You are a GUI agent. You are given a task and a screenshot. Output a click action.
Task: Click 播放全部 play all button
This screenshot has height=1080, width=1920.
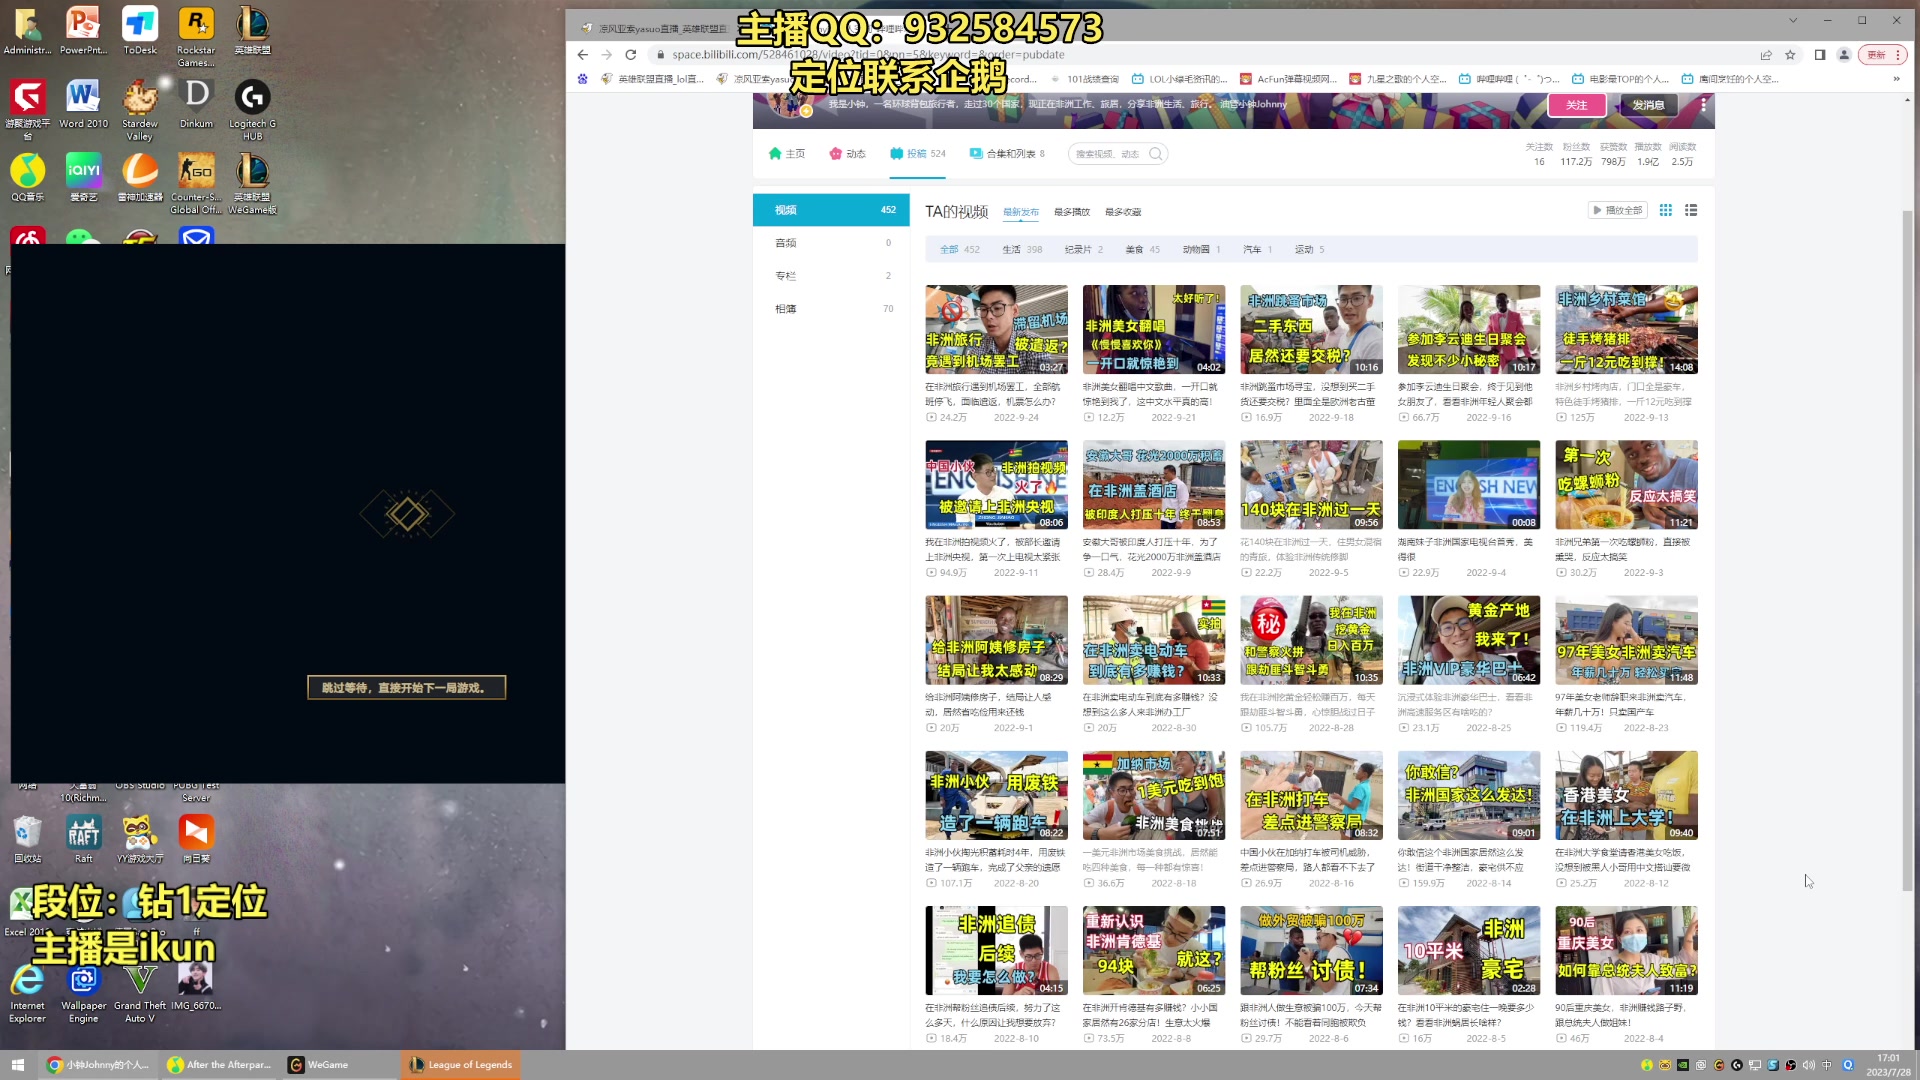tap(1617, 210)
